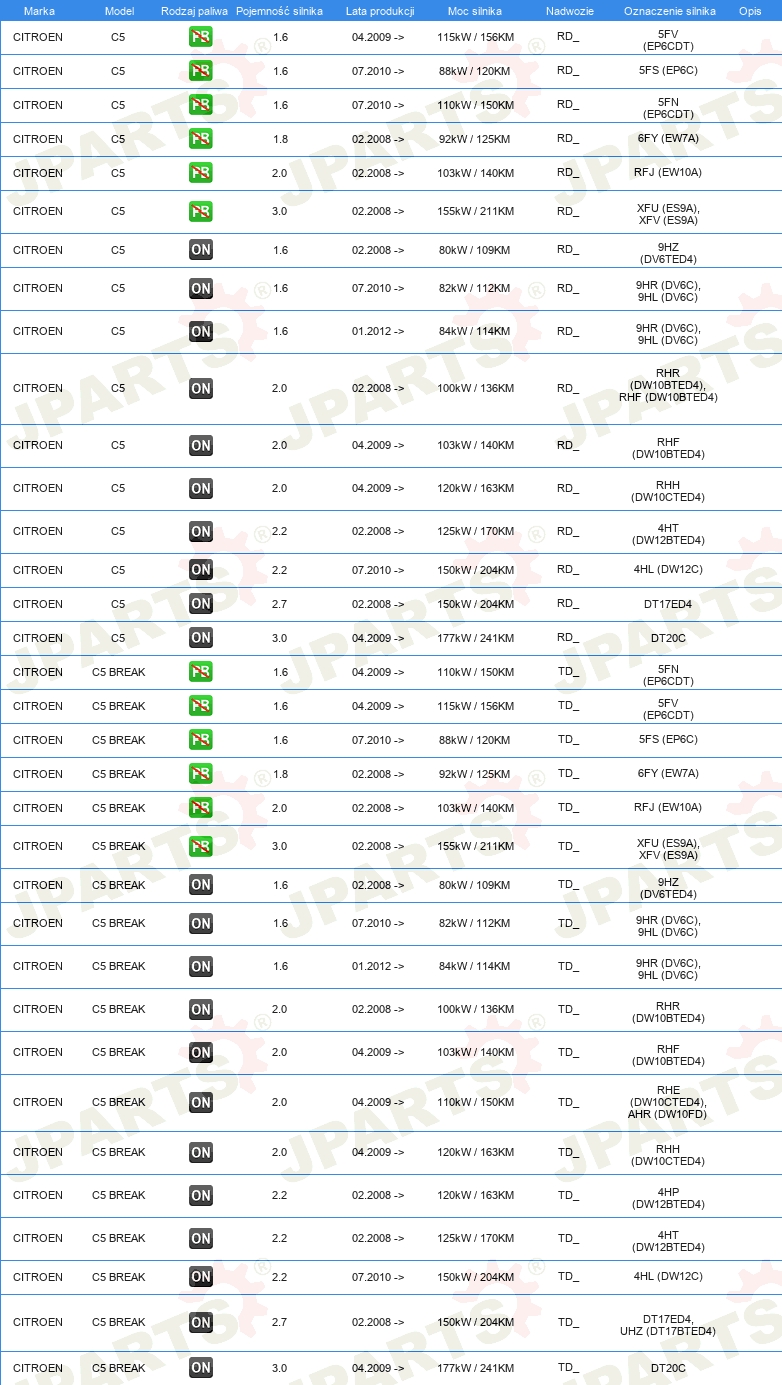Image resolution: width=782 pixels, height=1385 pixels.
Task: Click RHE (DW10CTED4), AHR (DW10FD) engine code cell
Action: 668,1102
